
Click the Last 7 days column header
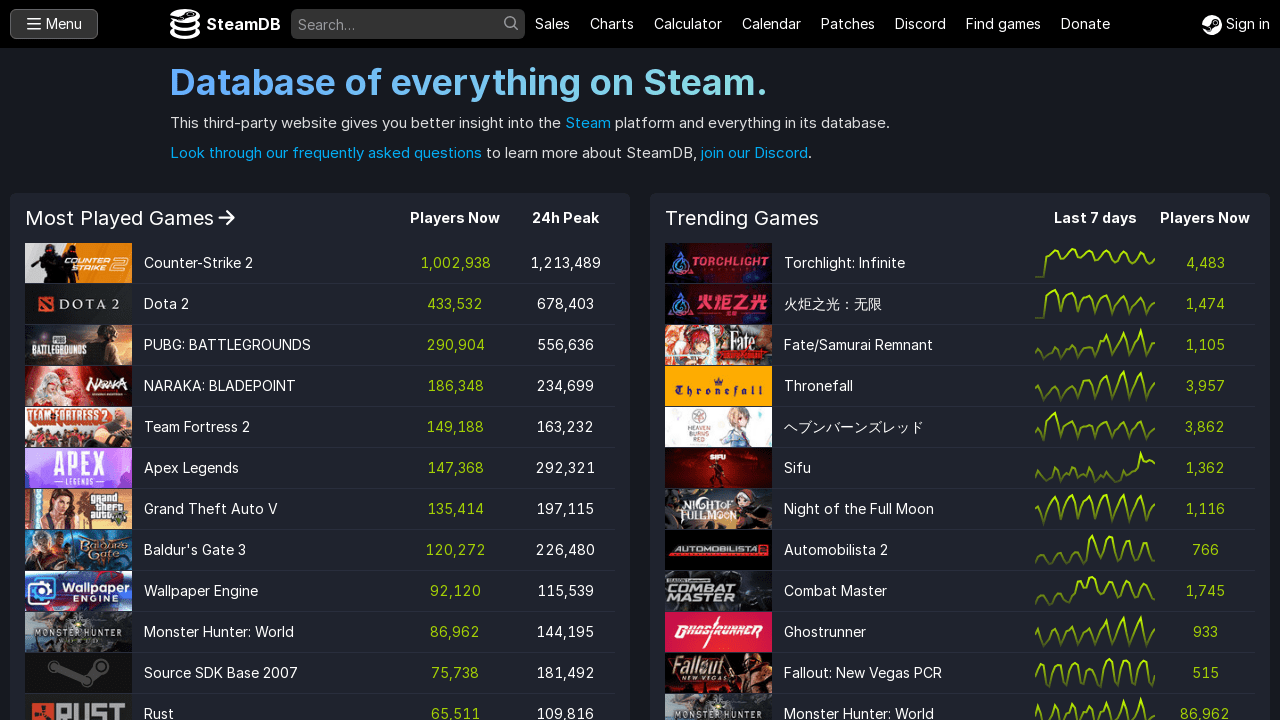pyautogui.click(x=1095, y=218)
